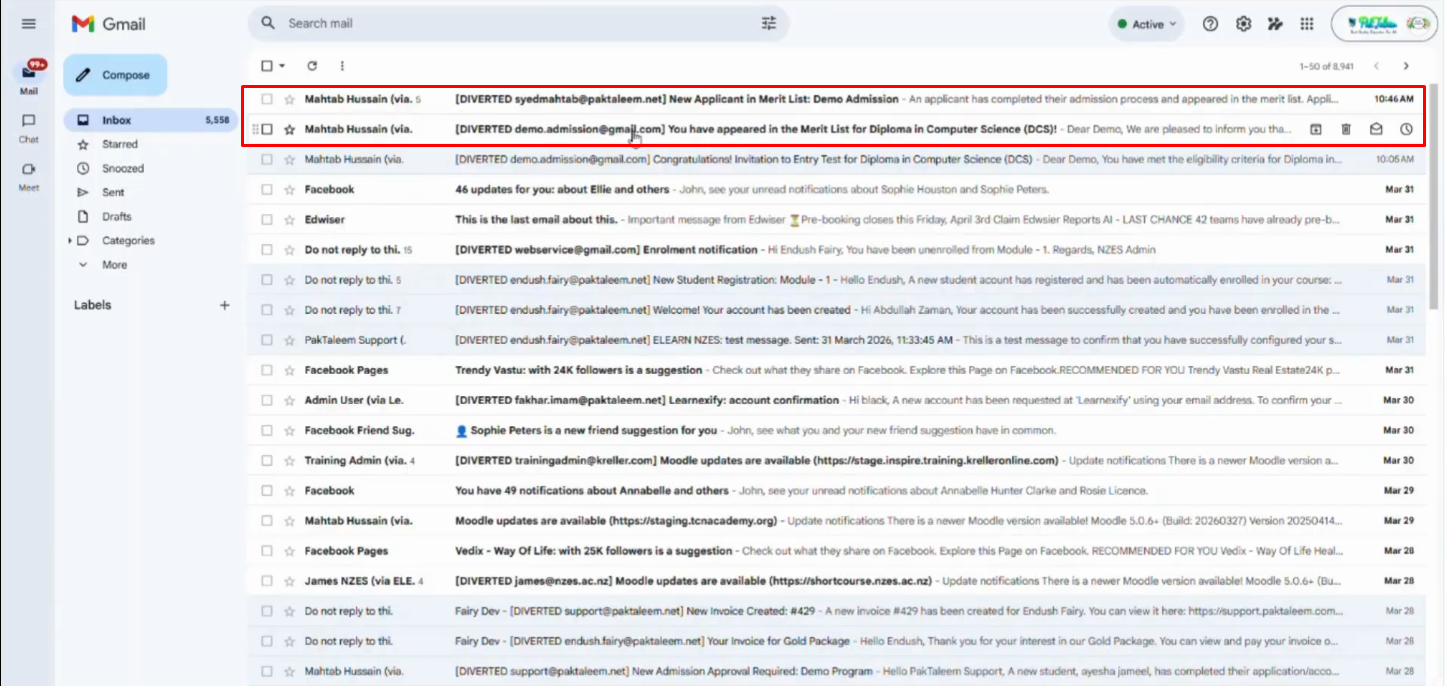Compose a new email

point(115,75)
